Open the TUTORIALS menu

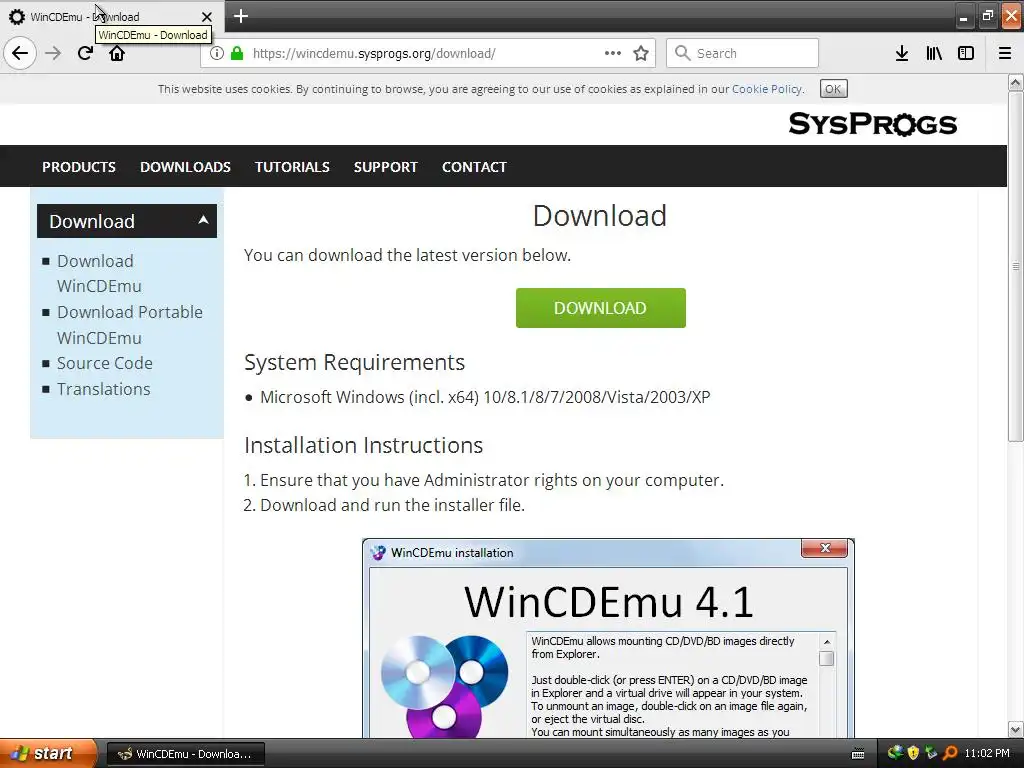coord(292,167)
